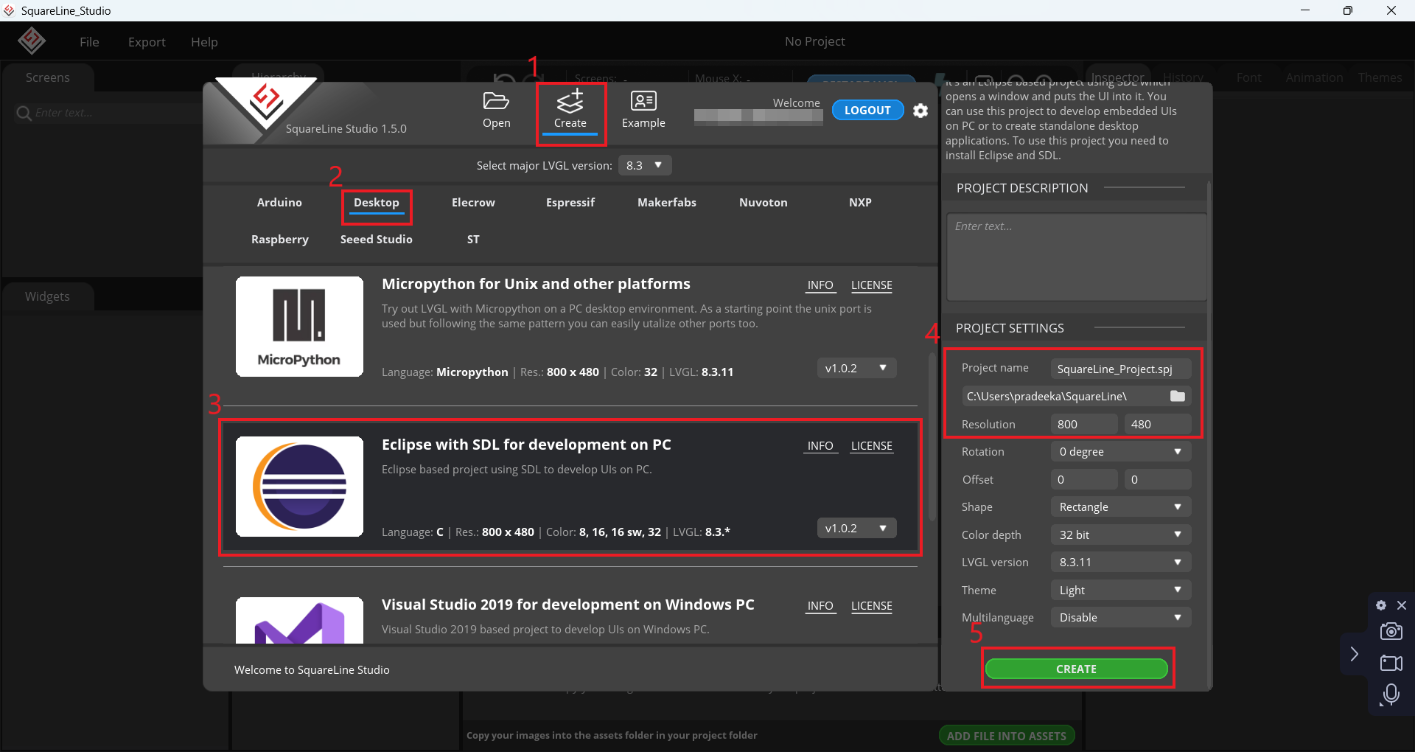
Task: Click the Open project folder icon
Action: 496,101
